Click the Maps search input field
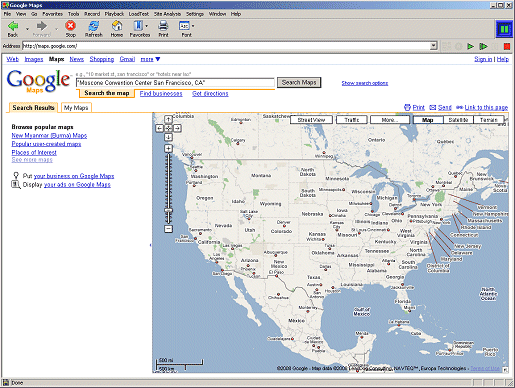This screenshot has width=515, height=388. coord(175,82)
